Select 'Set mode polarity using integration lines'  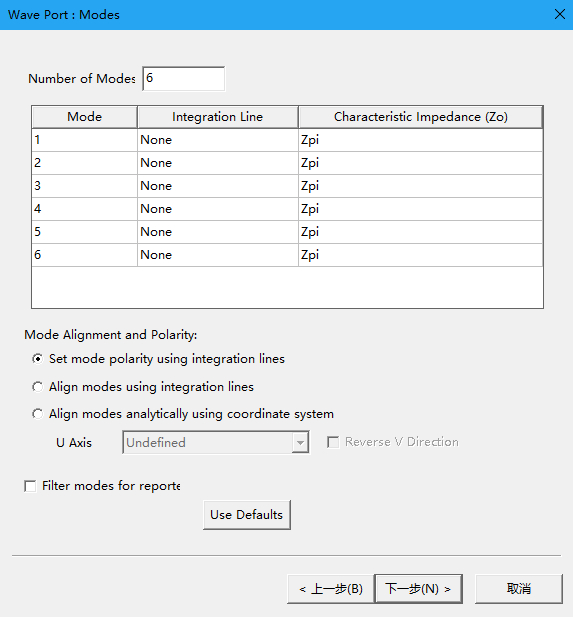38,359
